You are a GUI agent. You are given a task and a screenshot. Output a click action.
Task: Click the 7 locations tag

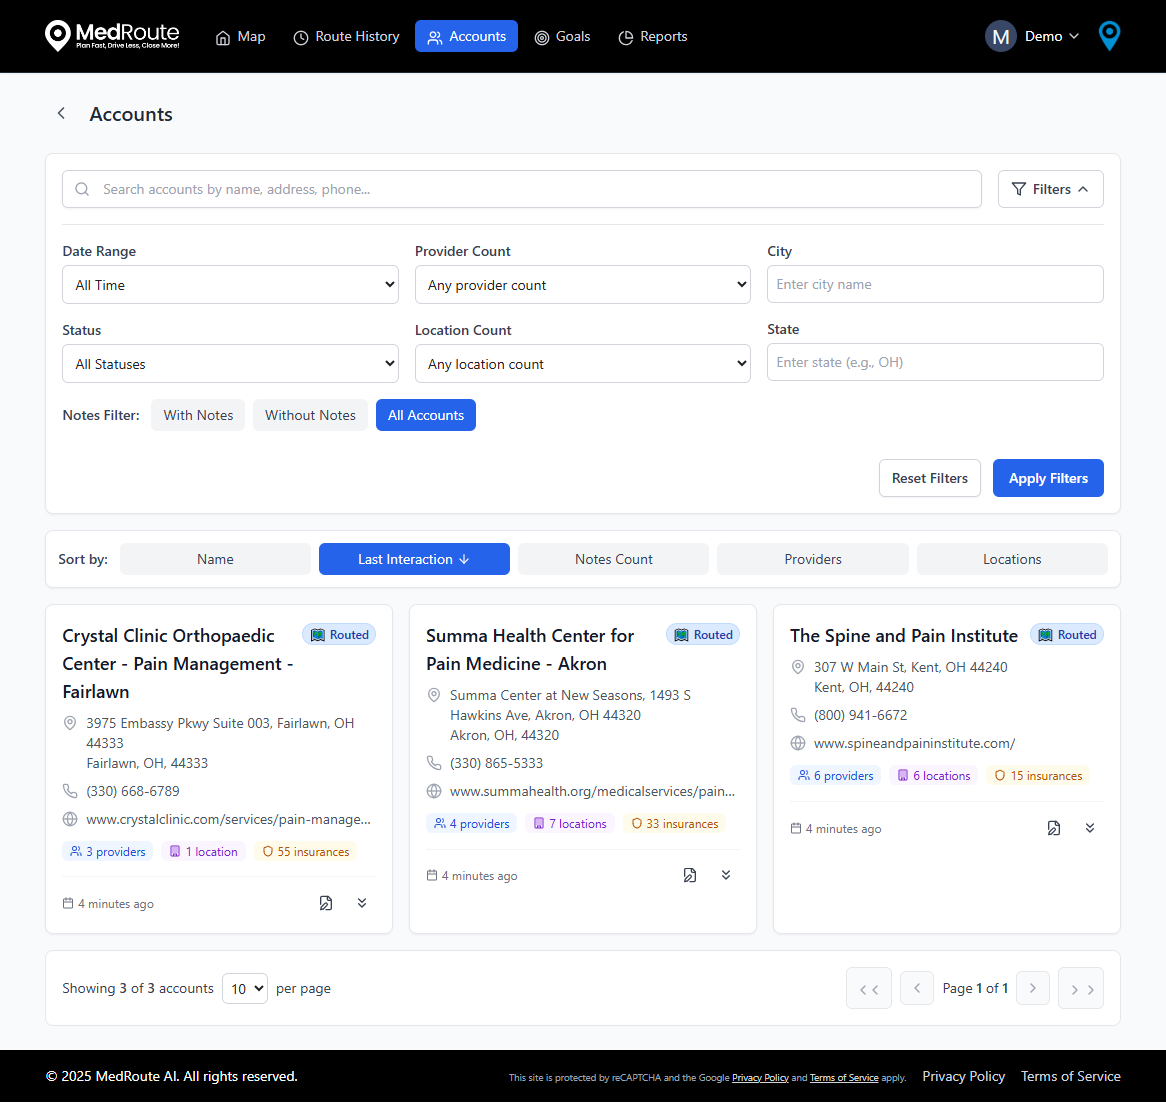point(570,823)
